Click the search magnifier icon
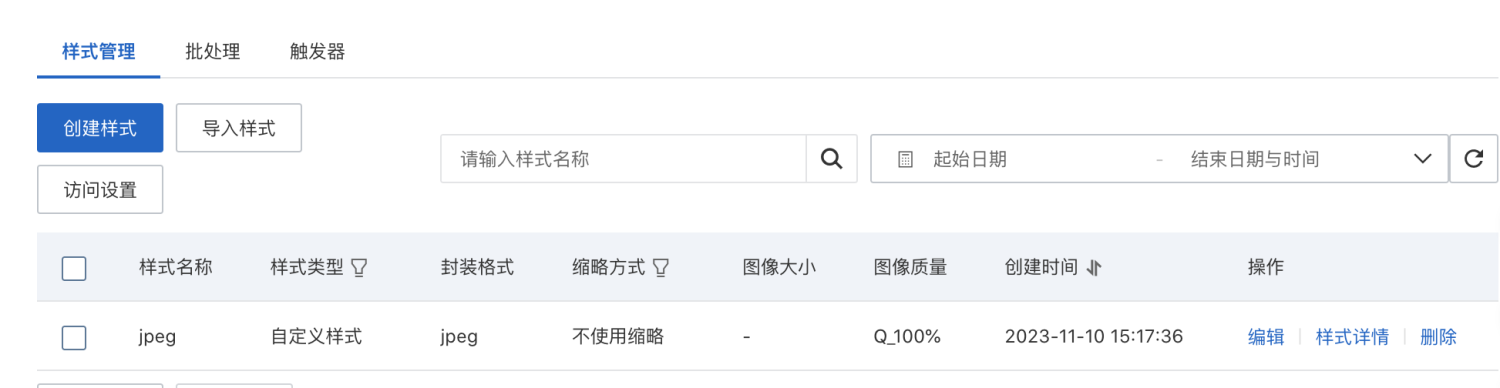 [x=831, y=159]
